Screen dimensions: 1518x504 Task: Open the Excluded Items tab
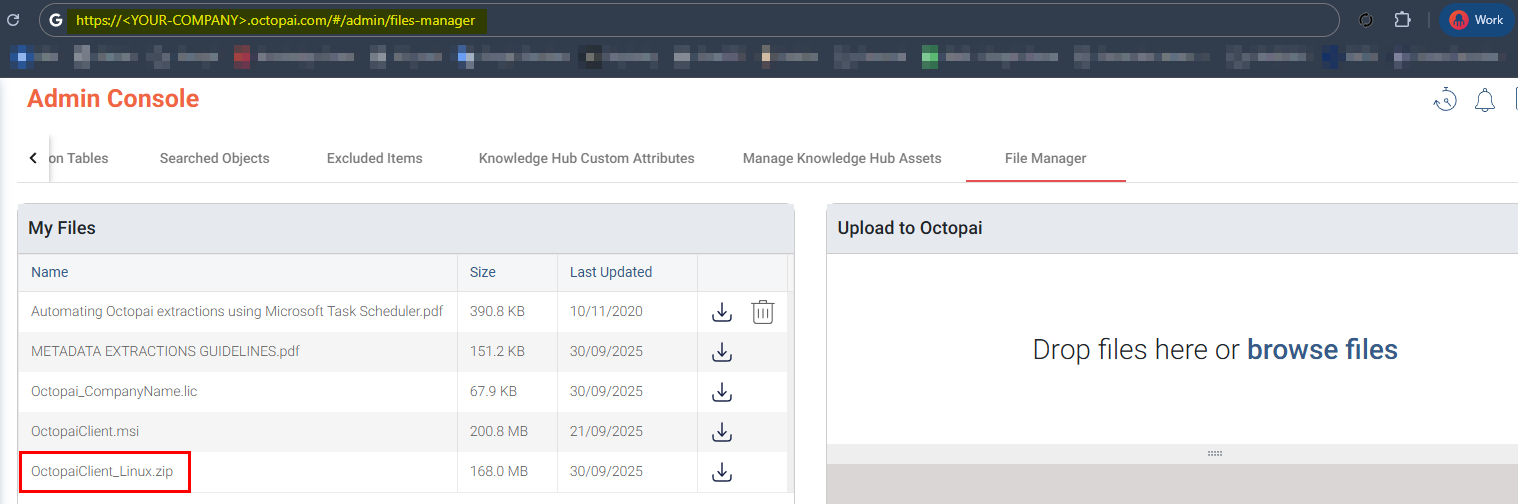[x=374, y=158]
